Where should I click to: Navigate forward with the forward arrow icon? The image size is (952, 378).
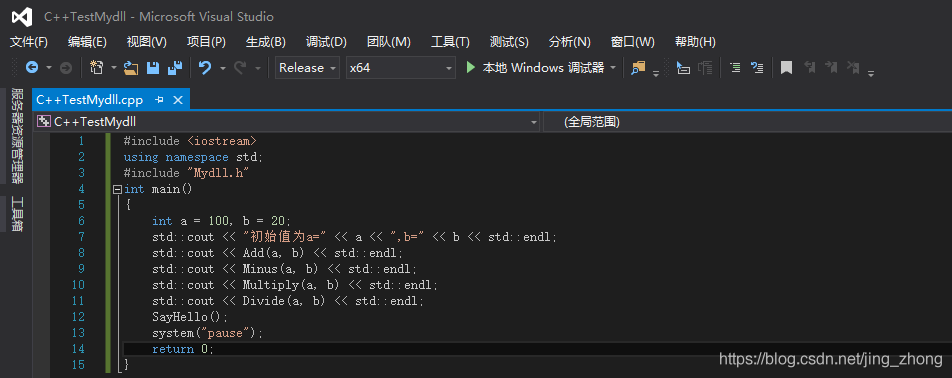point(66,68)
